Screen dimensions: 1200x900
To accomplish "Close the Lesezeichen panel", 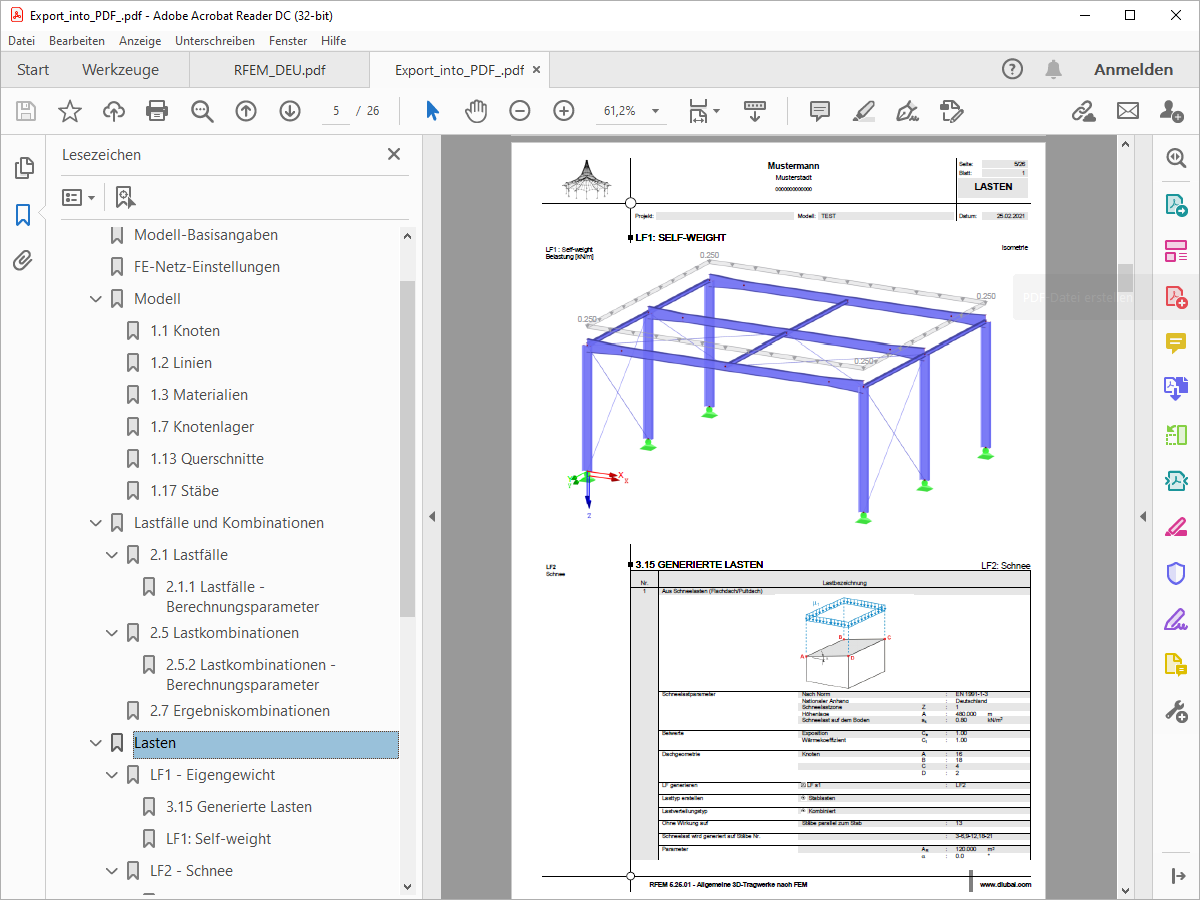I will click(394, 154).
